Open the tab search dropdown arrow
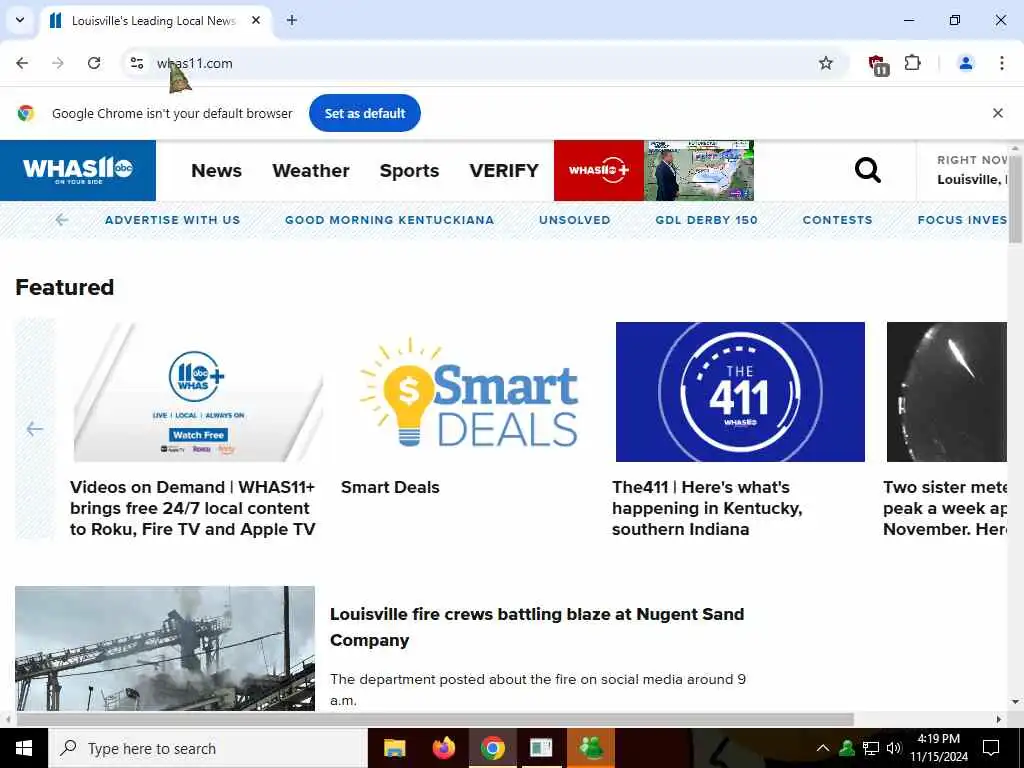Viewport: 1024px width, 768px height. click(20, 20)
